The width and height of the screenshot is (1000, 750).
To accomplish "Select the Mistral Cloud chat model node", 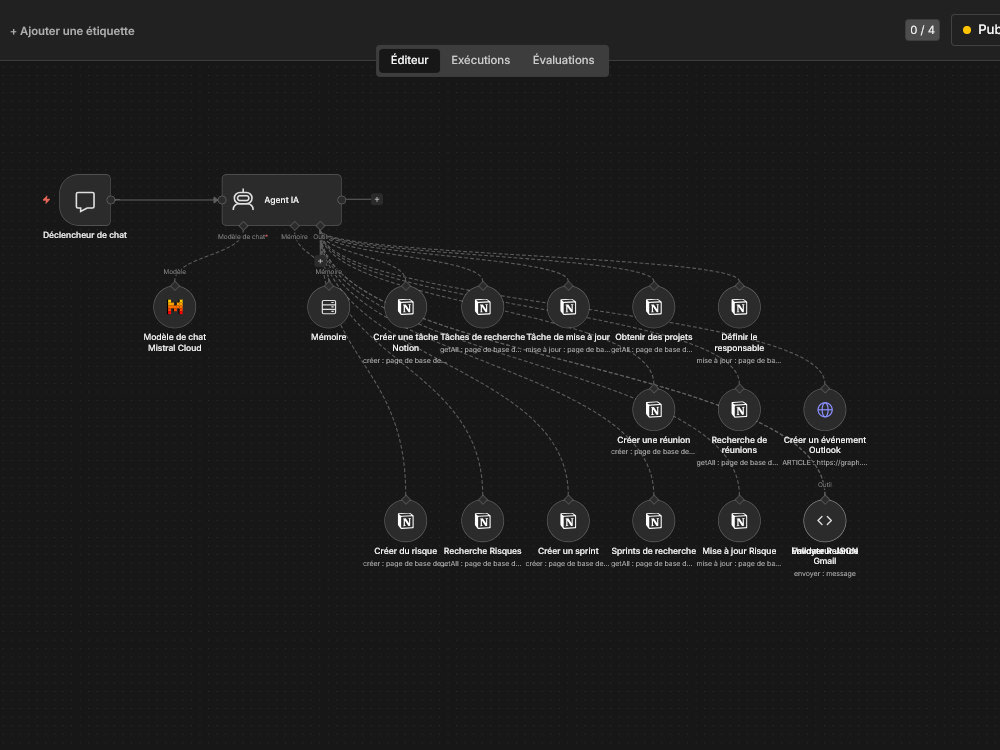I will 175,307.
